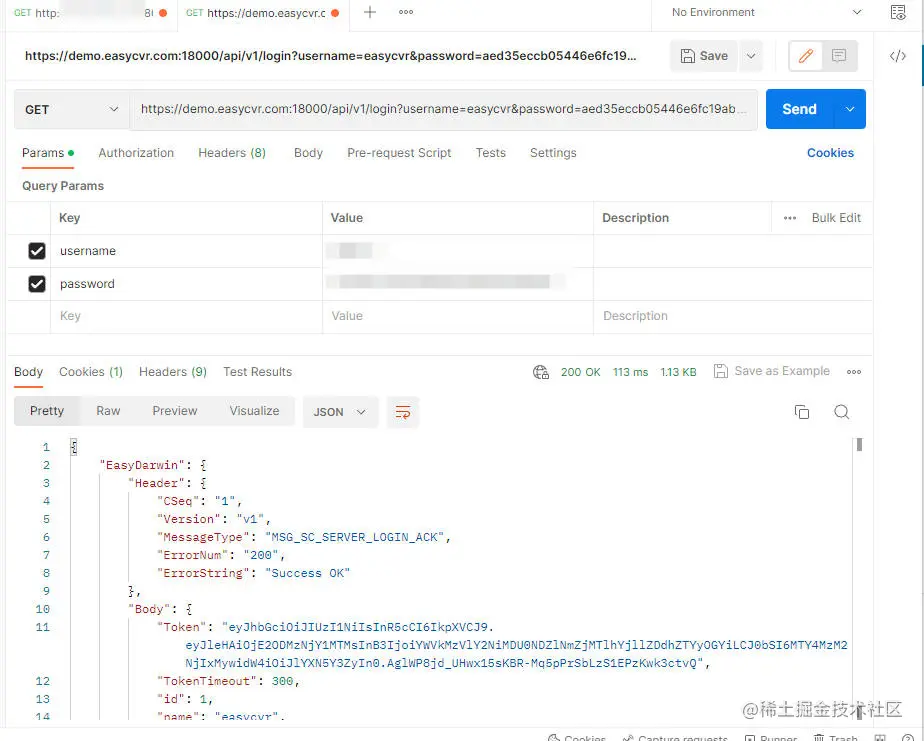
Task: Click the empty Key field in new row
Action: coord(186,317)
